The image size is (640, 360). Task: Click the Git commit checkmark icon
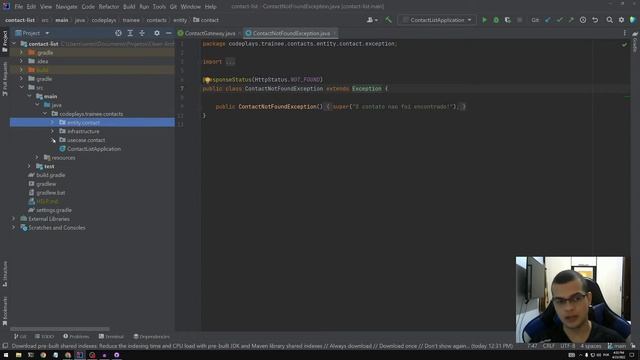(x=559, y=20)
